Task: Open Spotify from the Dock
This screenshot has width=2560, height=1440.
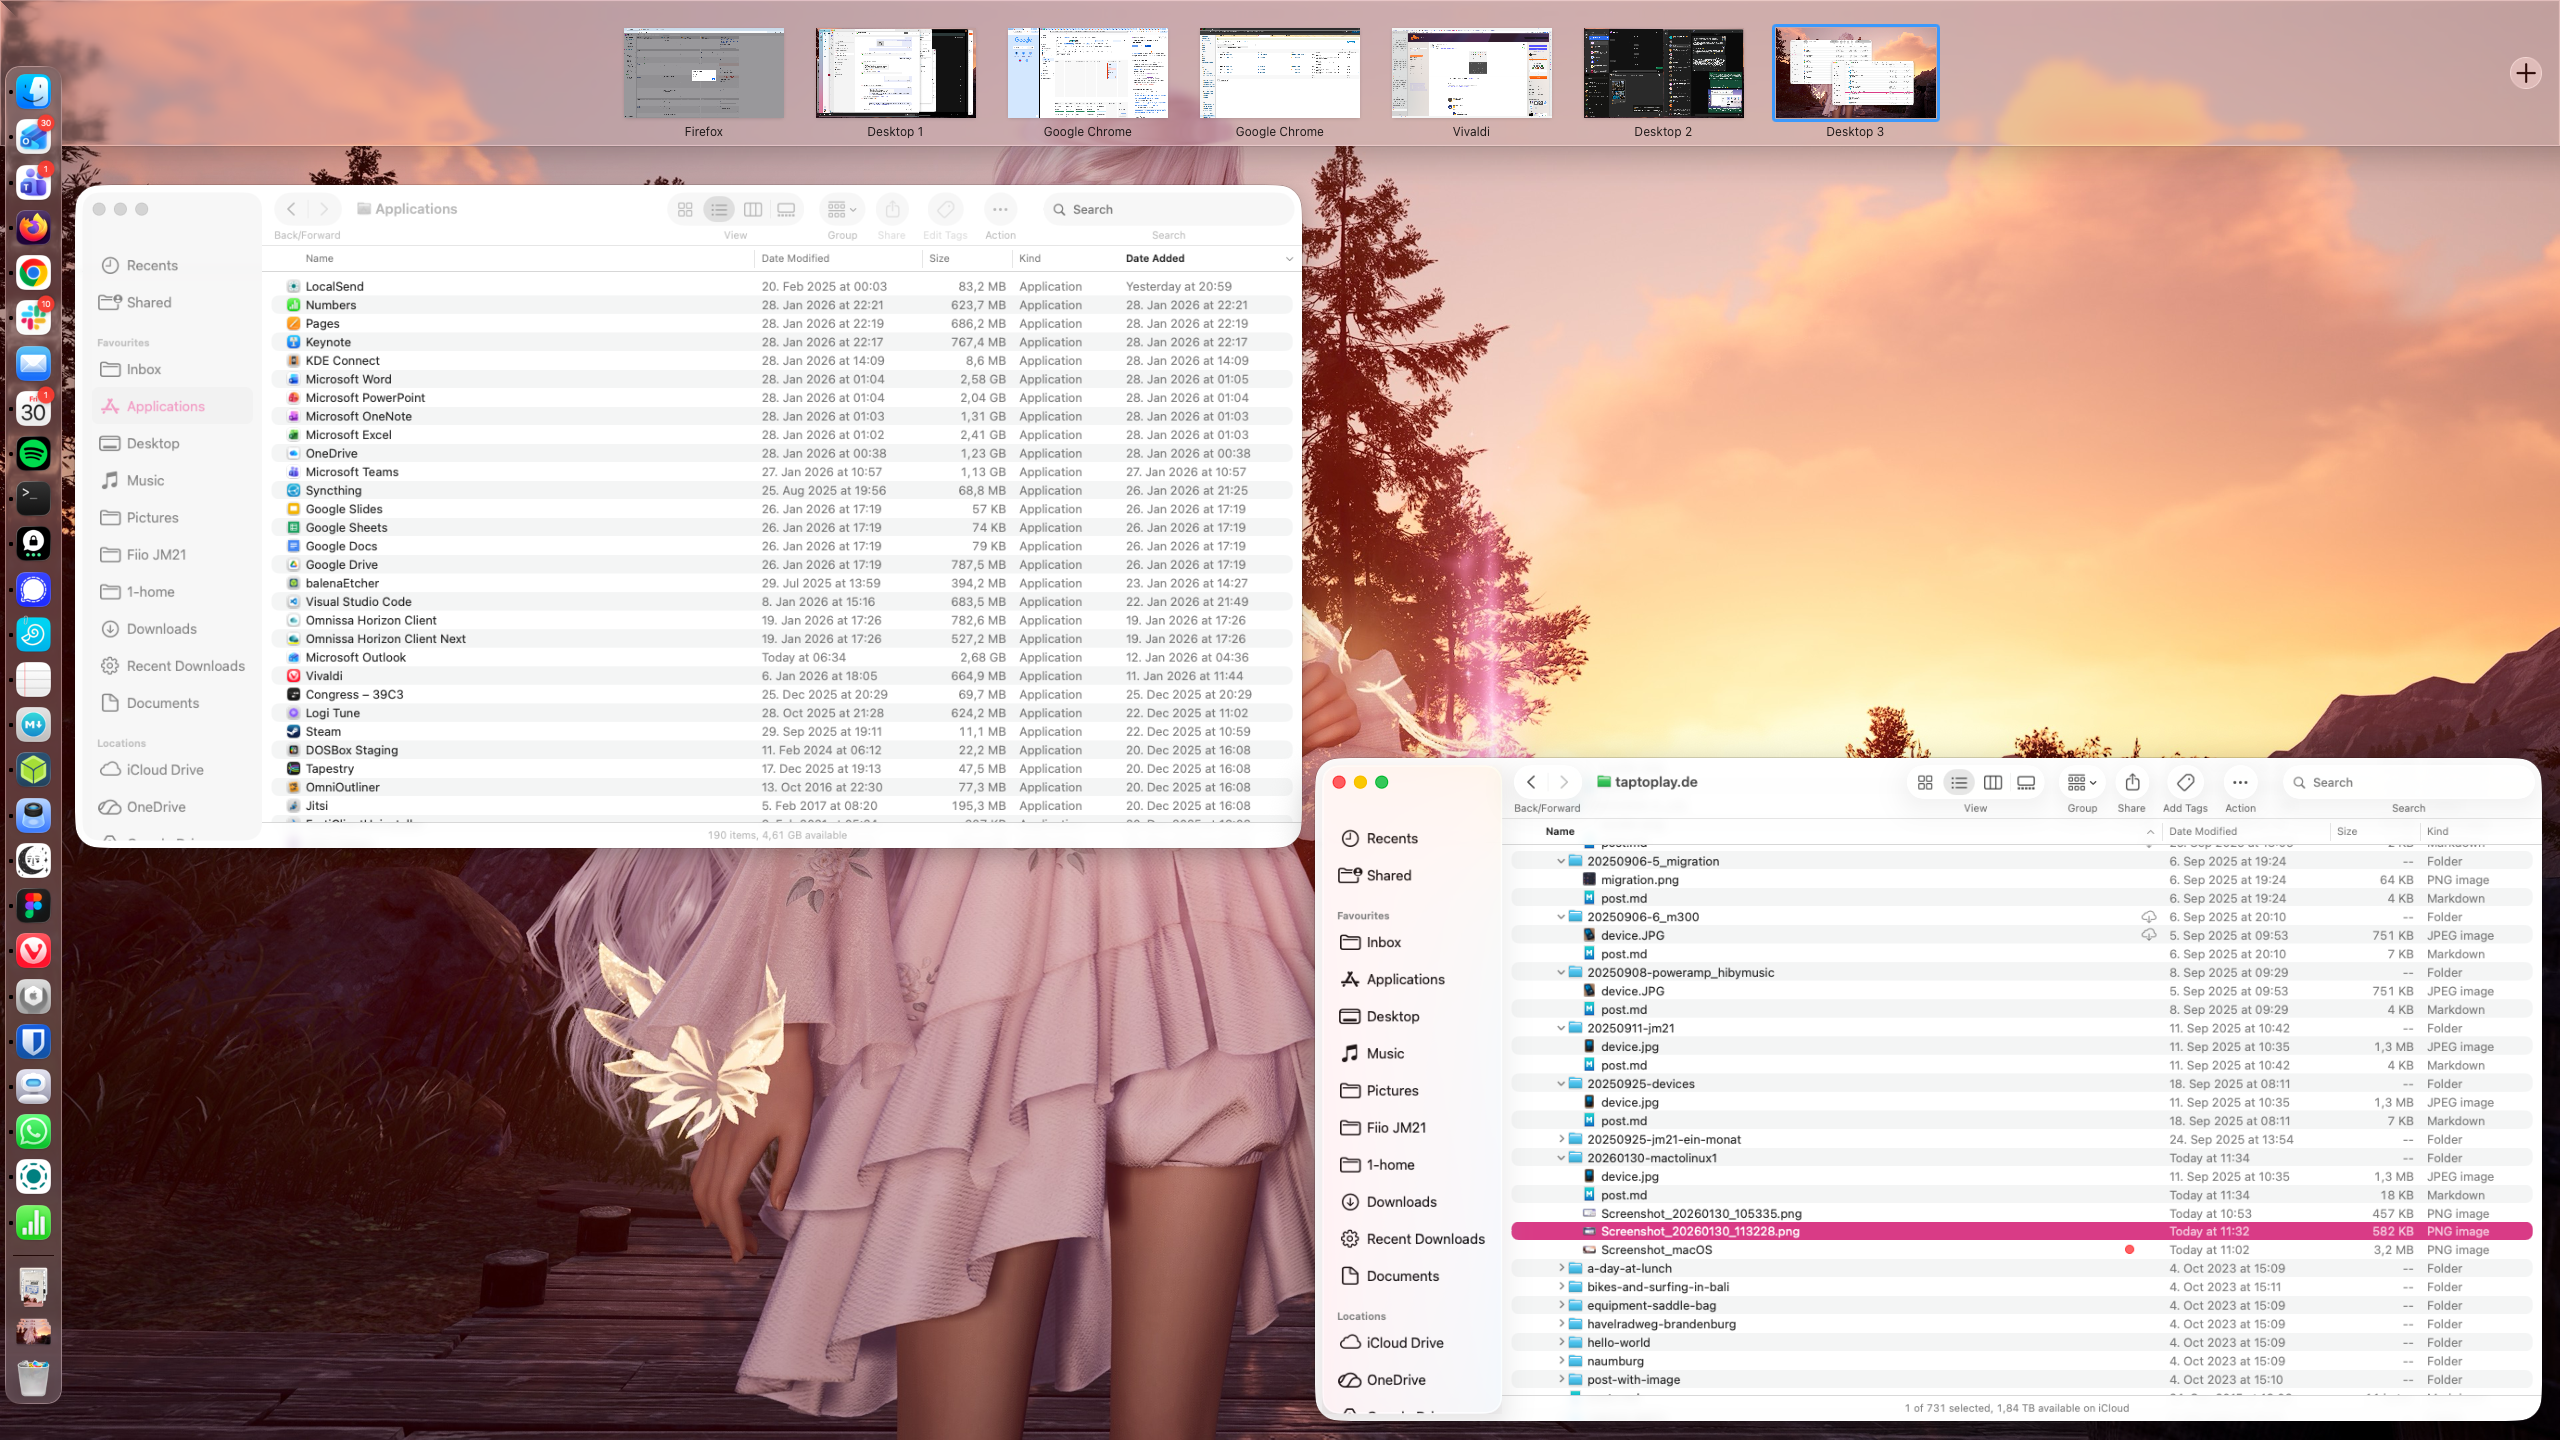Action: pyautogui.click(x=34, y=453)
